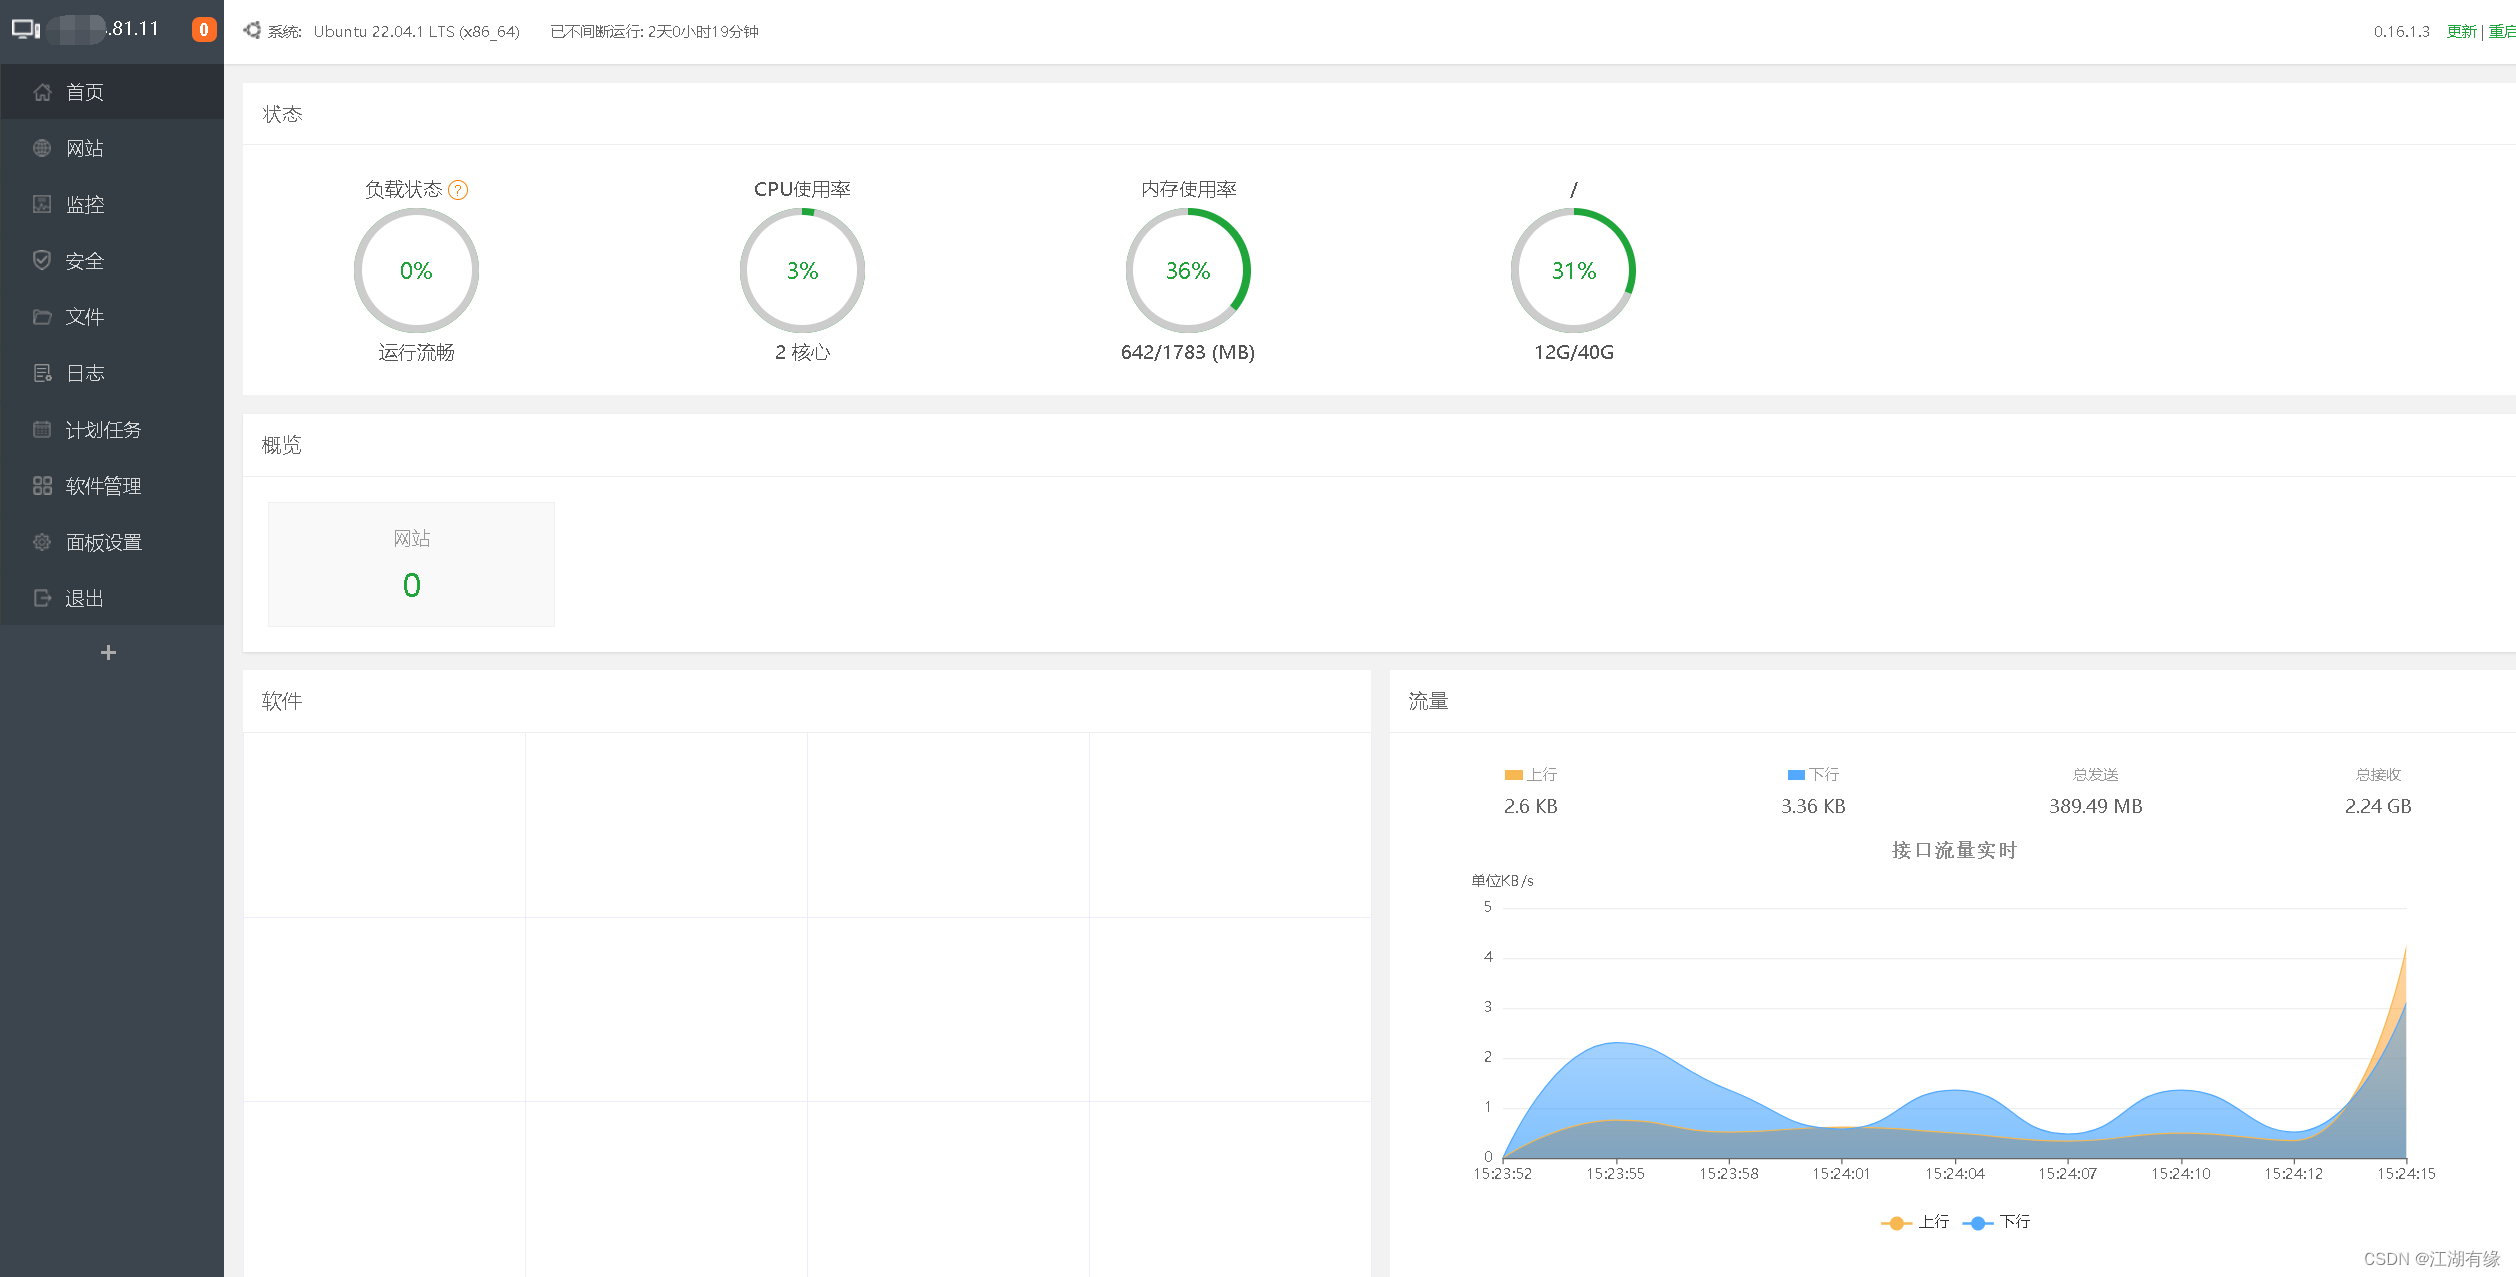Click the shield icon for 安全
2516x1277 pixels.
click(42, 260)
